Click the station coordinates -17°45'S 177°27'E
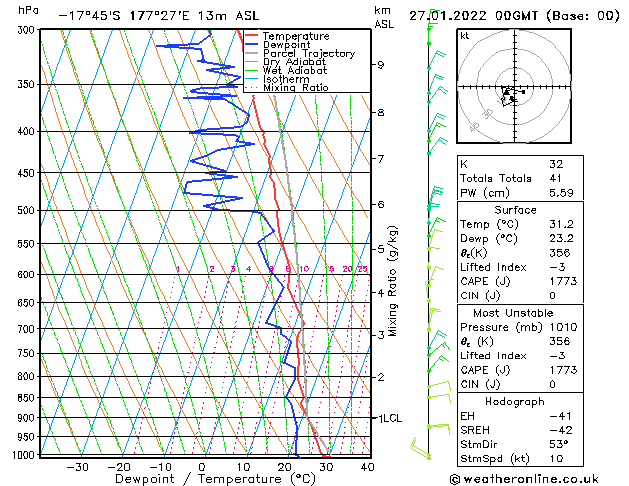This screenshot has width=629, height=486. coord(124,16)
